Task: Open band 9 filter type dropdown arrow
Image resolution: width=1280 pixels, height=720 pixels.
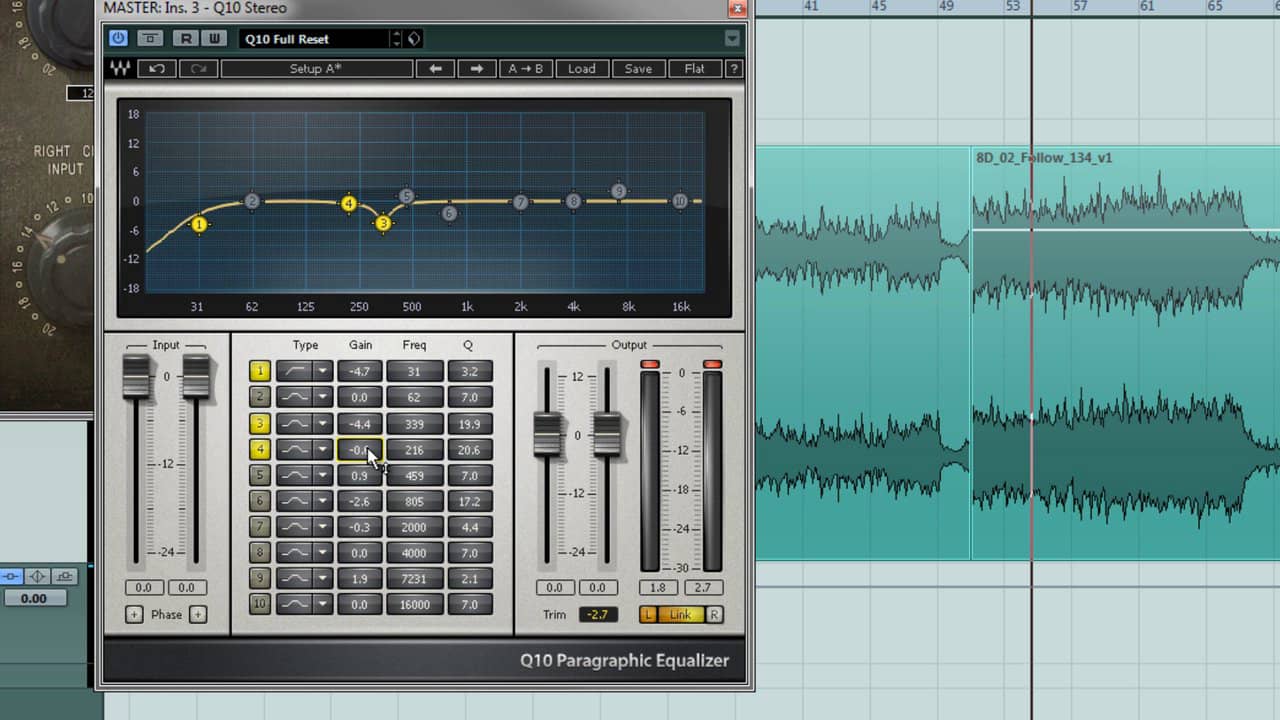Action: pyautogui.click(x=322, y=579)
